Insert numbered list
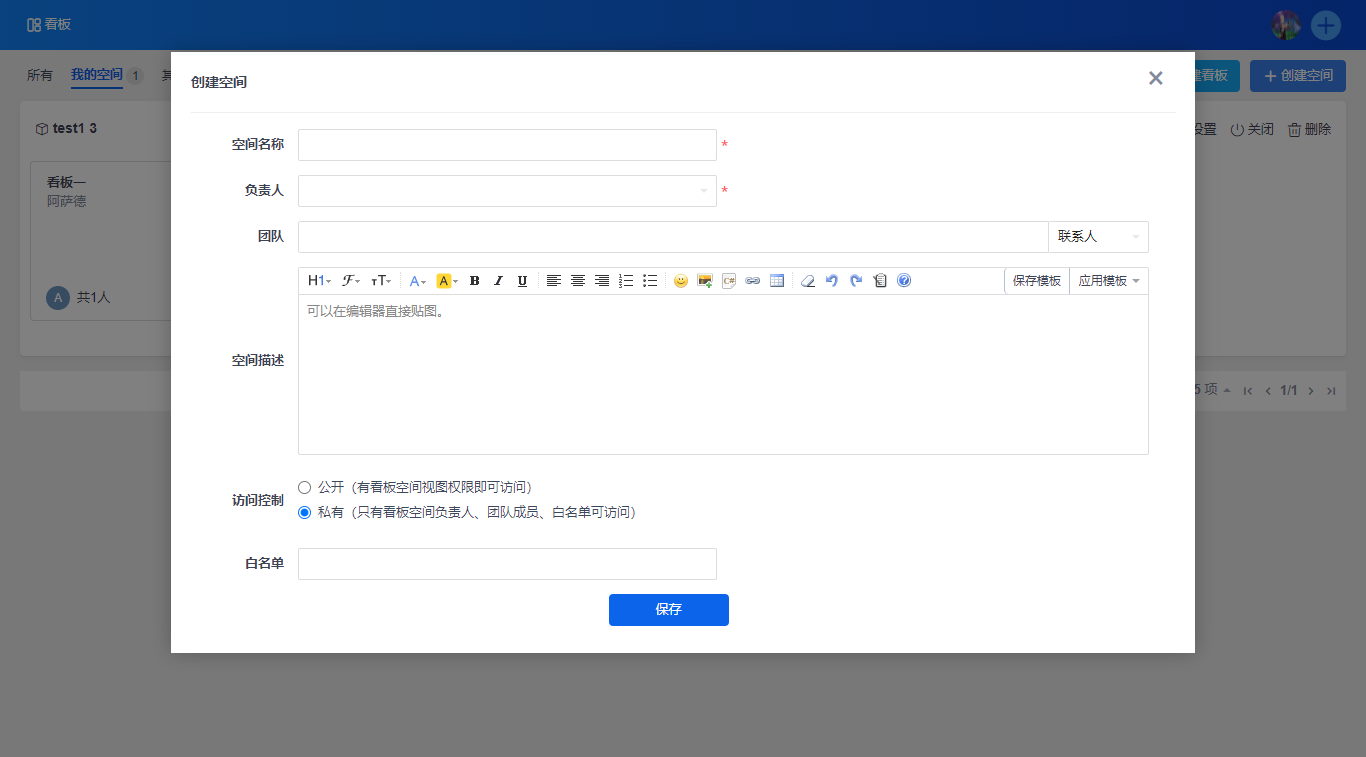The height and width of the screenshot is (757, 1366). [626, 281]
